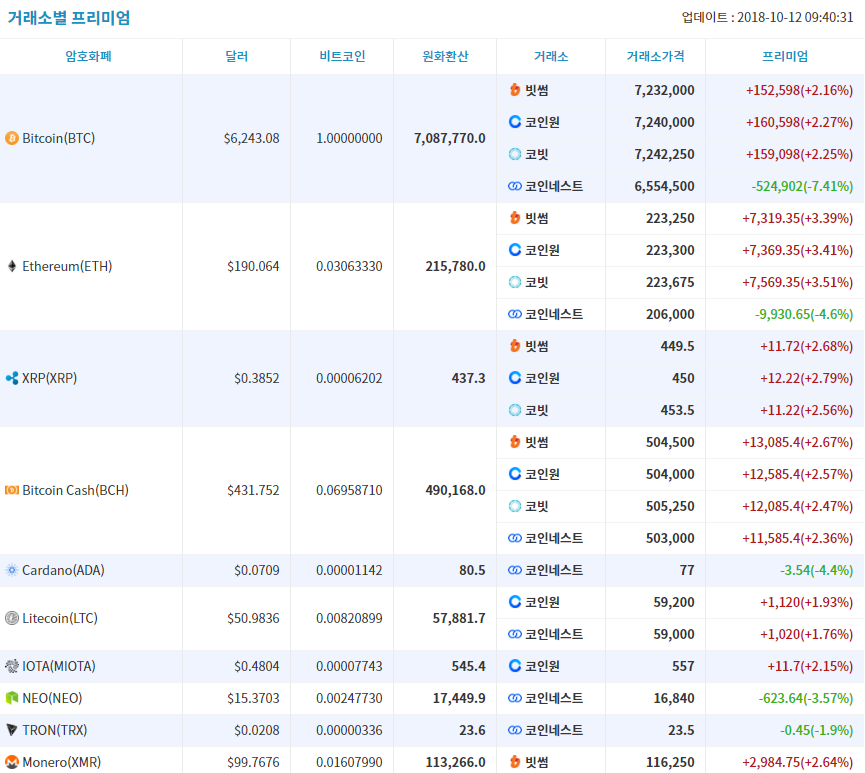865x773 pixels.
Task: Click the 달러 column header
Action: (237, 56)
